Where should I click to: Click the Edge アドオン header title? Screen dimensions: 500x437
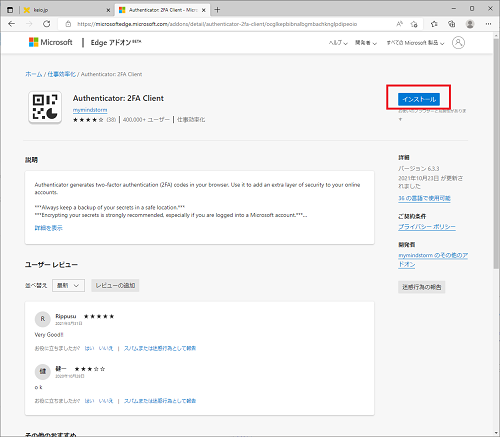pyautogui.click(x=116, y=43)
